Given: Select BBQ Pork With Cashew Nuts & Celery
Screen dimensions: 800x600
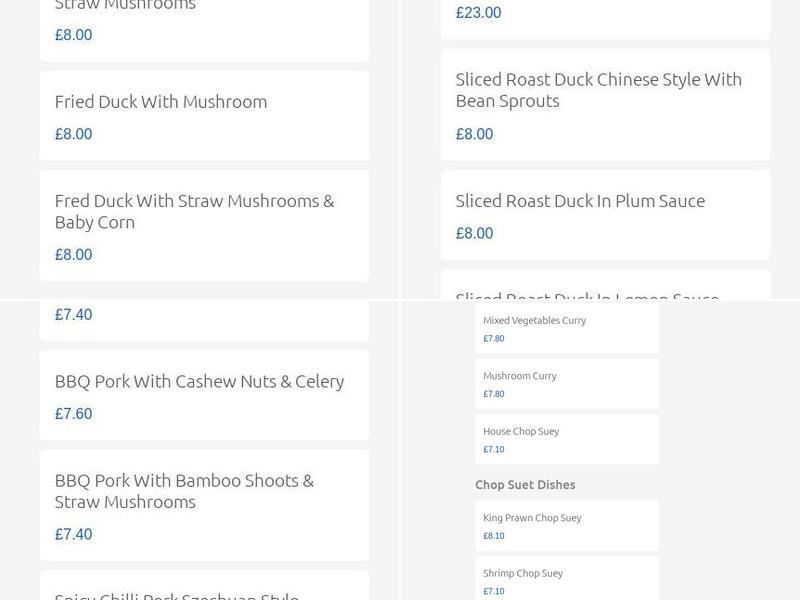Looking at the screenshot, I should tap(199, 381).
